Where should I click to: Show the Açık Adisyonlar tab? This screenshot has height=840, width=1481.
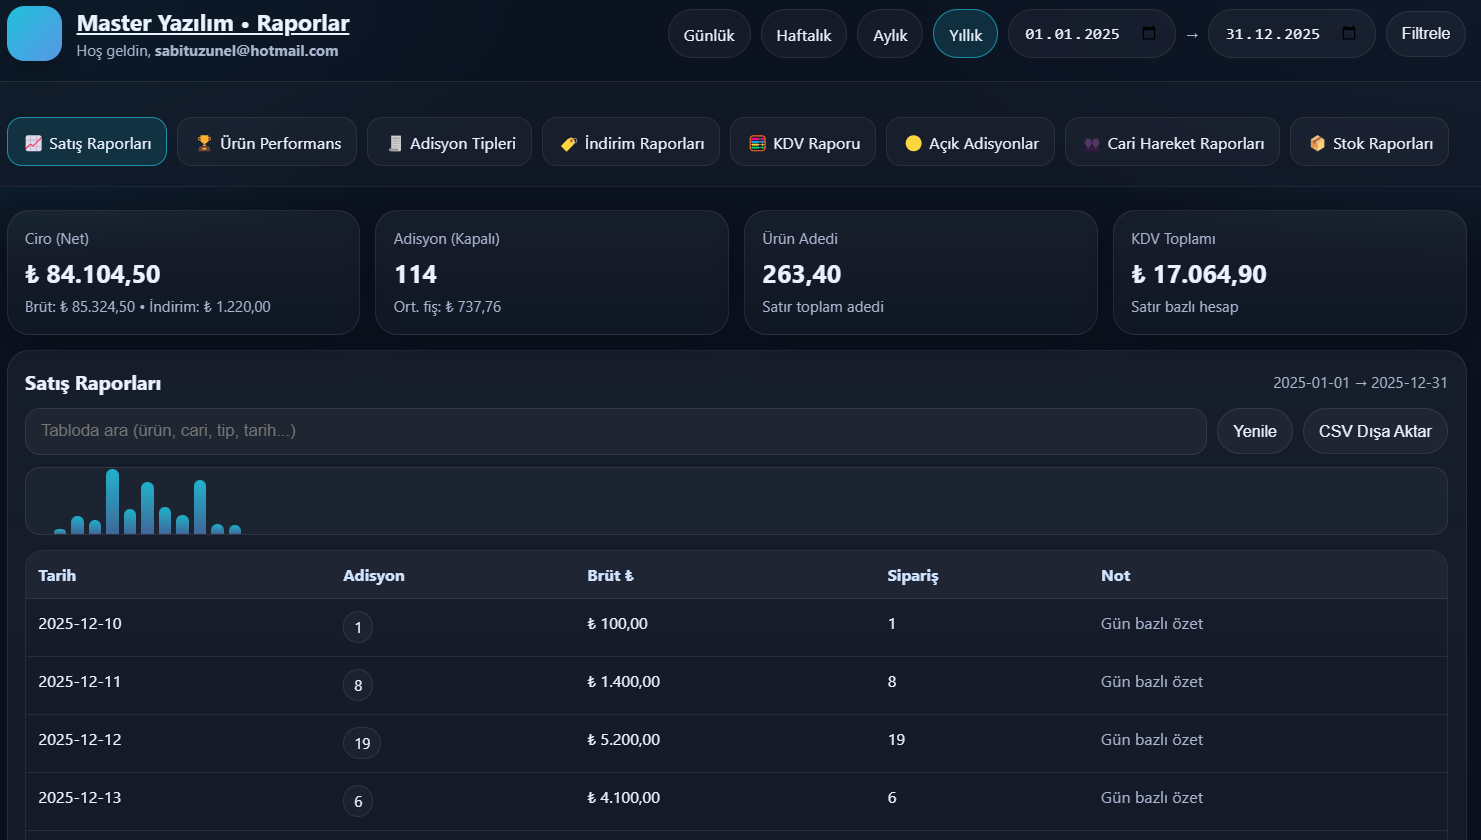point(970,142)
